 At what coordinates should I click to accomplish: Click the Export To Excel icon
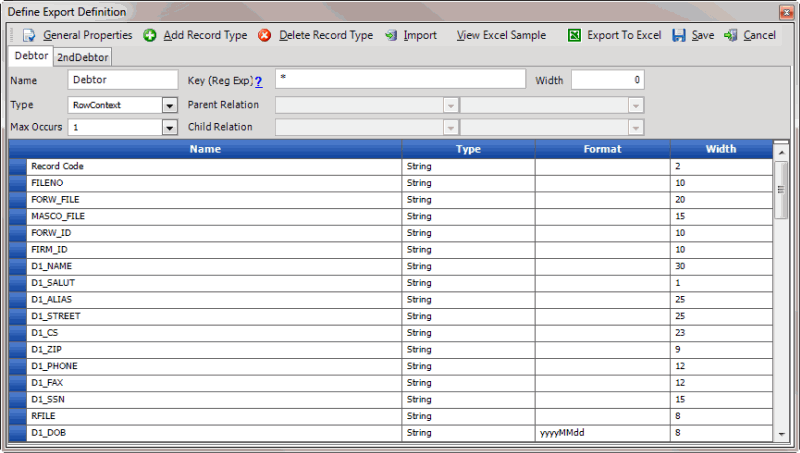574,35
